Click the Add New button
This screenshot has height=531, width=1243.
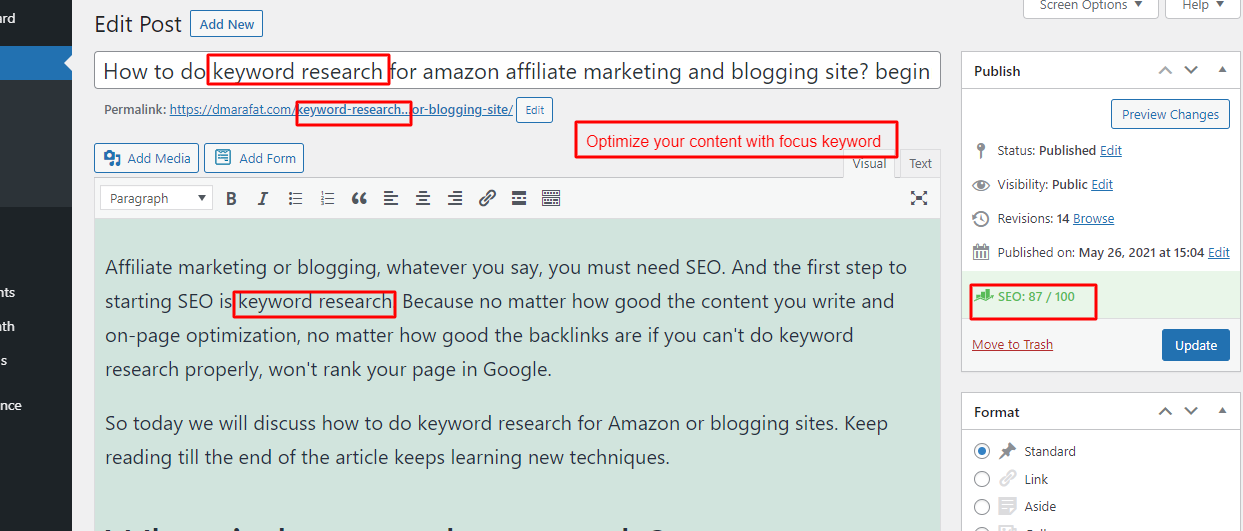click(x=227, y=24)
